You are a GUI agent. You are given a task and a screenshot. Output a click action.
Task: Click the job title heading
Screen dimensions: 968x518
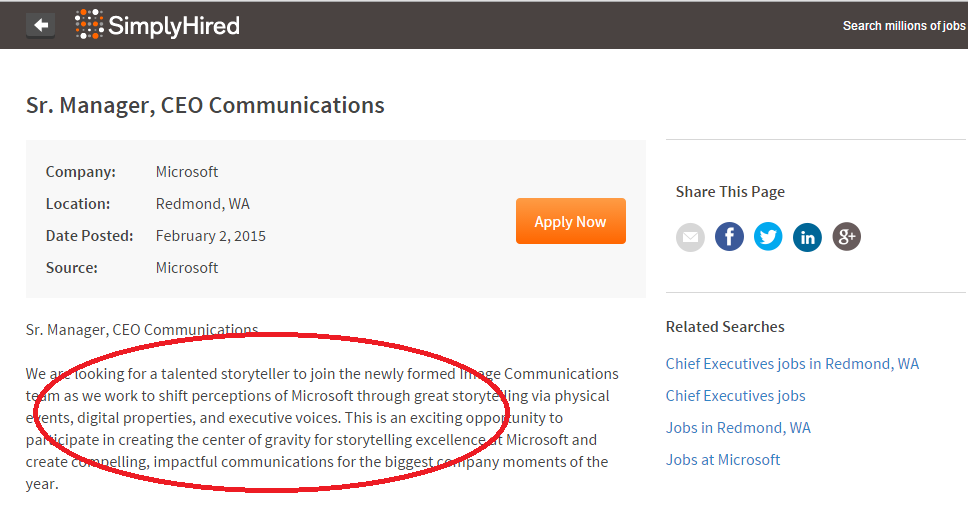click(205, 106)
